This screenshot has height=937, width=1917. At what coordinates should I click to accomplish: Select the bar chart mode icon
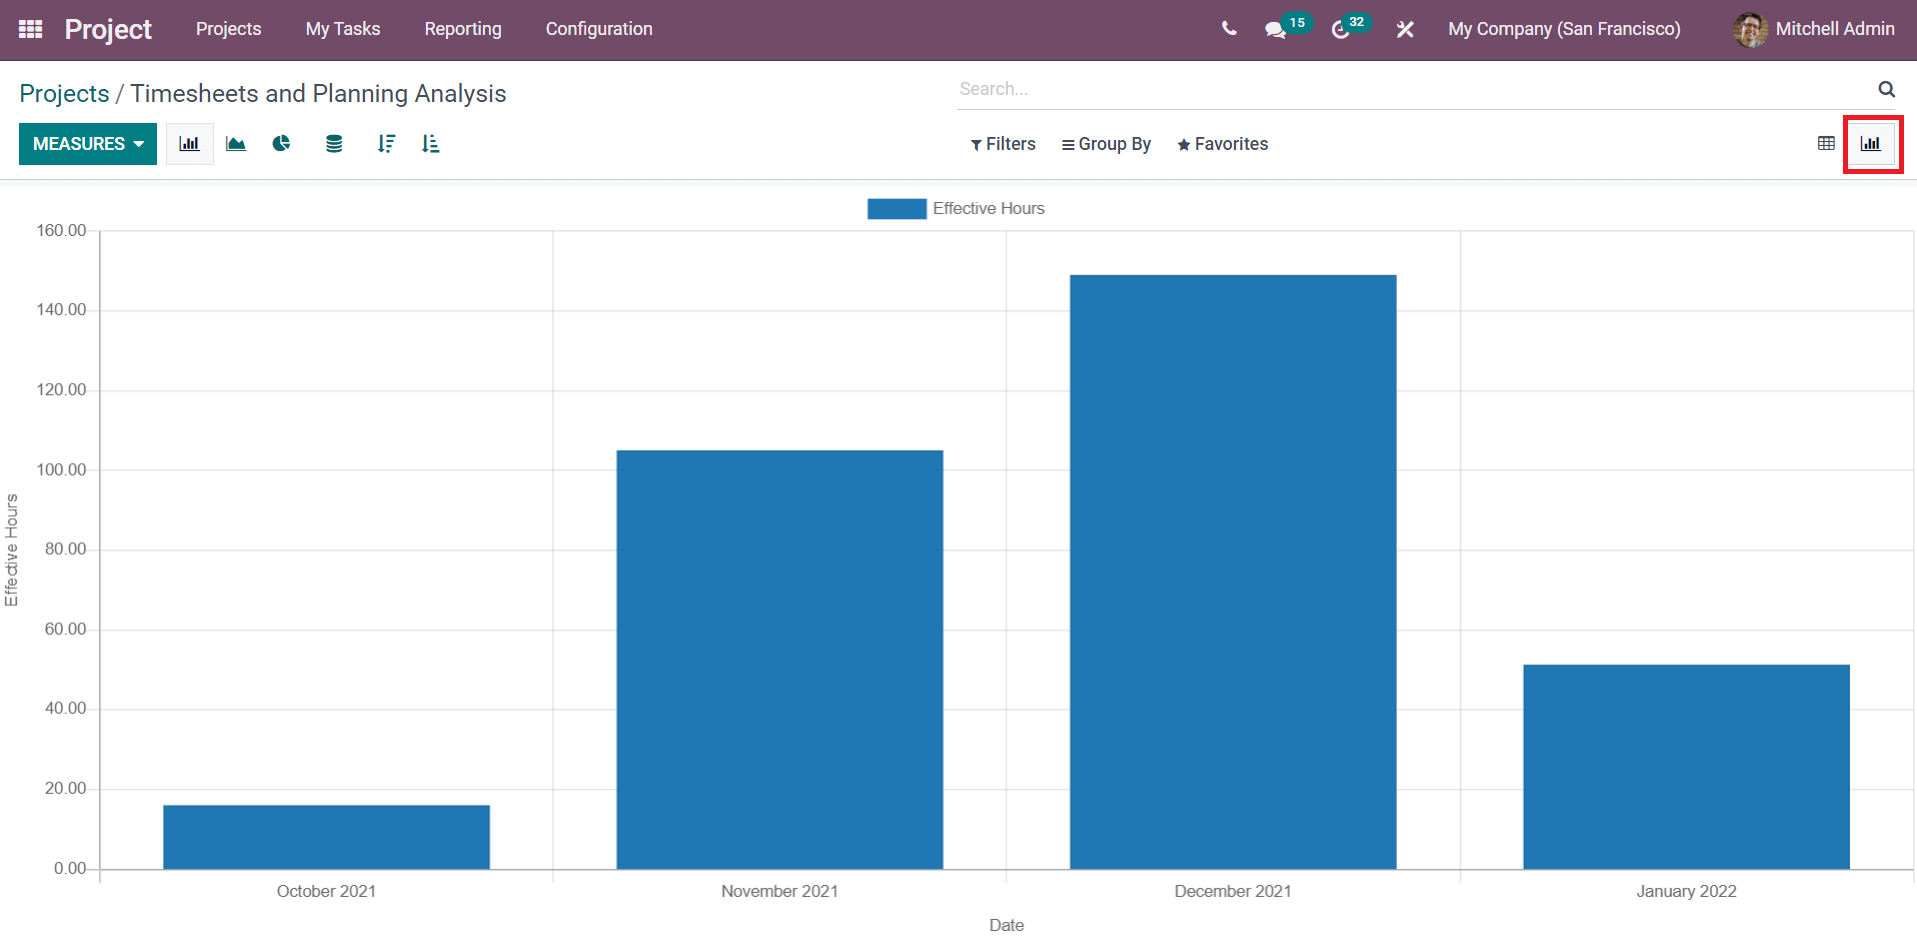(189, 144)
